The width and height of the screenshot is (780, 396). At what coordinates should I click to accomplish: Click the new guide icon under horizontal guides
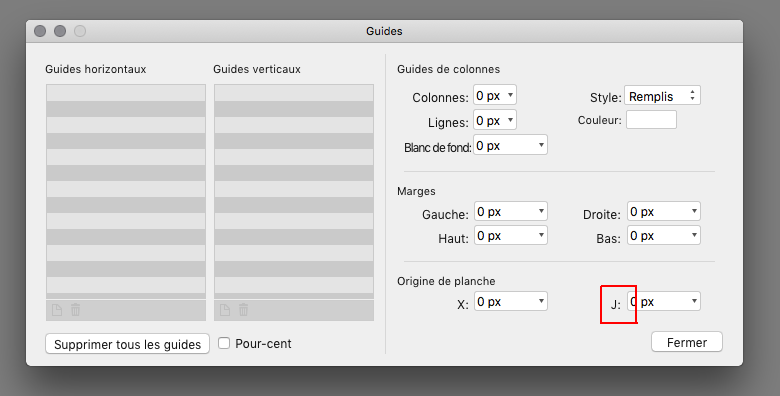click(x=57, y=310)
